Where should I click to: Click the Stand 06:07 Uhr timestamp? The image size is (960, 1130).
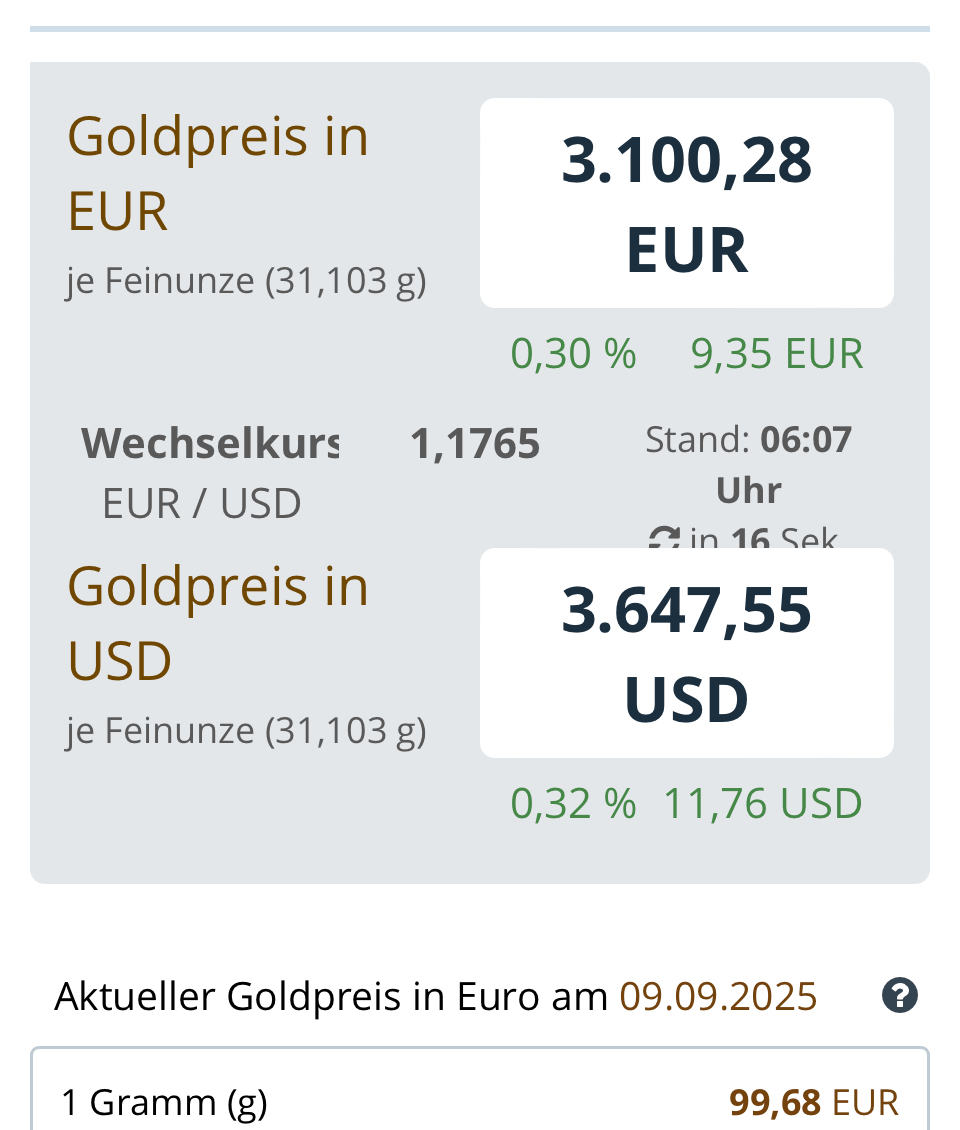748,464
